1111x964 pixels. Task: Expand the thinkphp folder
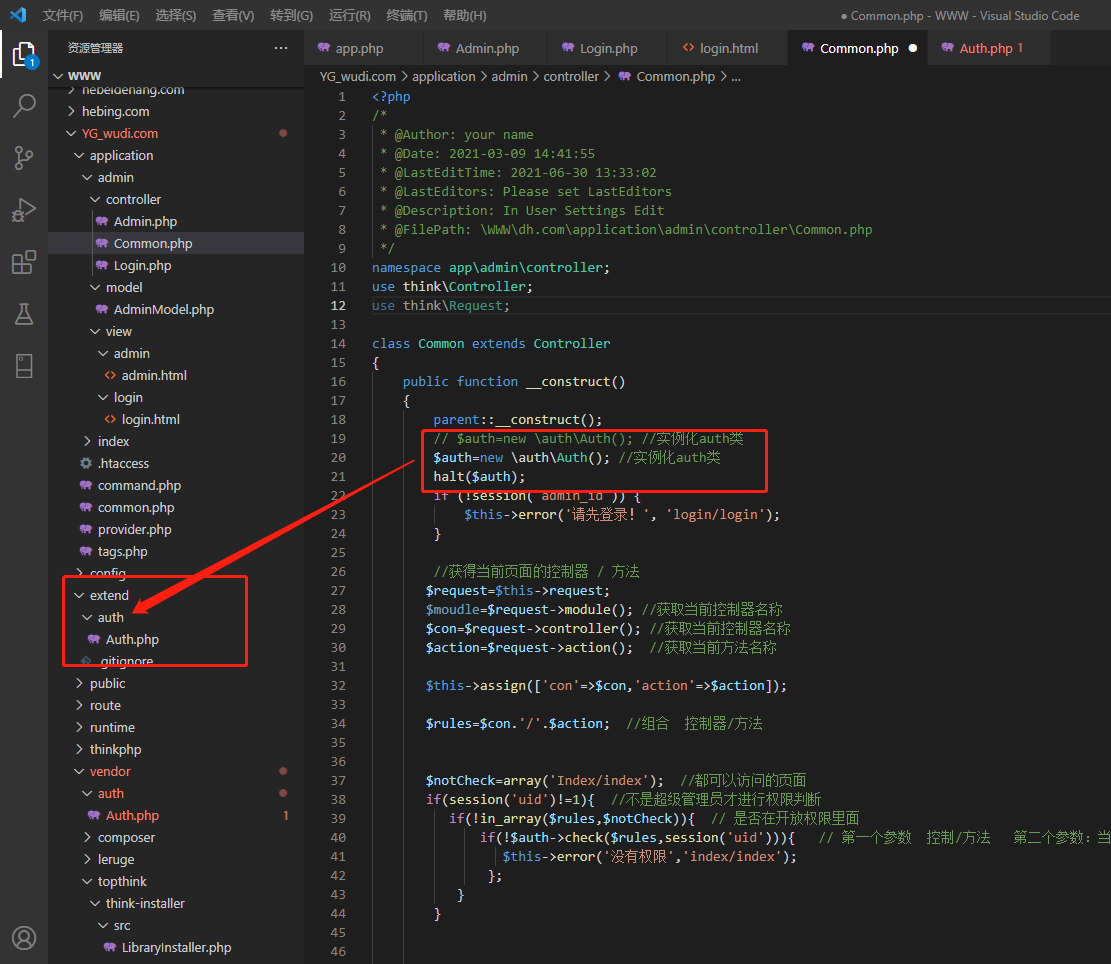pos(115,749)
